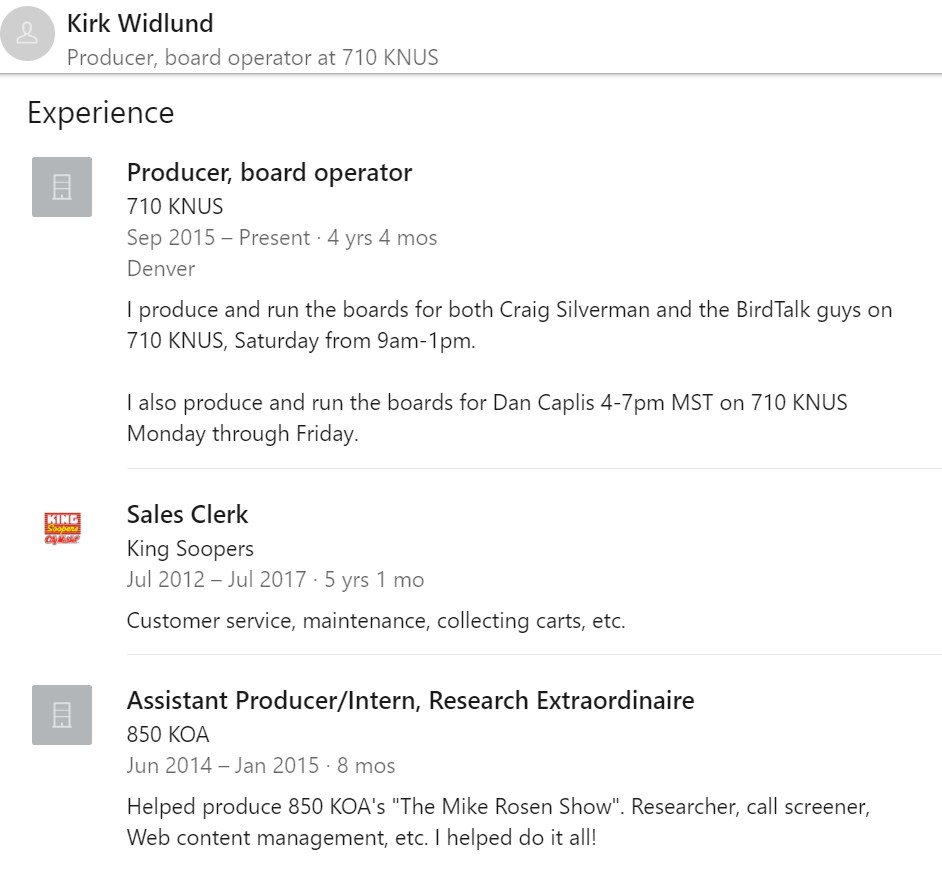Click the King Soopers company name

[190, 549]
